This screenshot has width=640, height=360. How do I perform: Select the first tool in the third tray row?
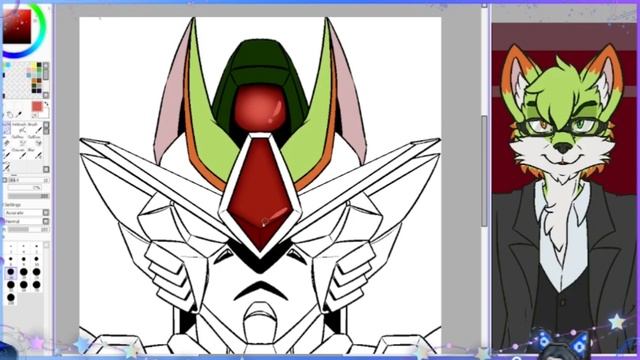coord(7,154)
